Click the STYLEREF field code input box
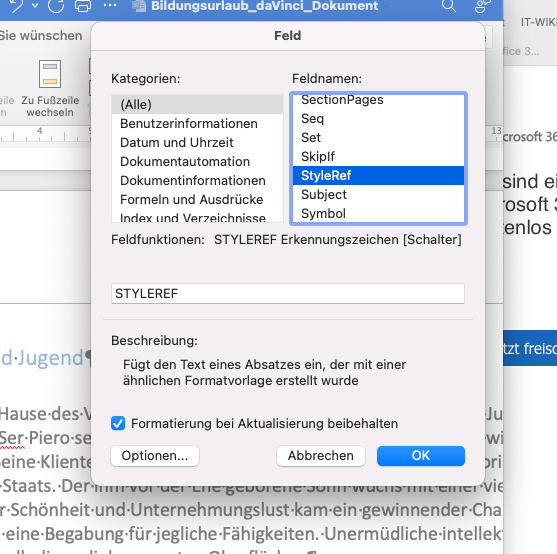Viewport: 557px width, 554px height. (288, 293)
